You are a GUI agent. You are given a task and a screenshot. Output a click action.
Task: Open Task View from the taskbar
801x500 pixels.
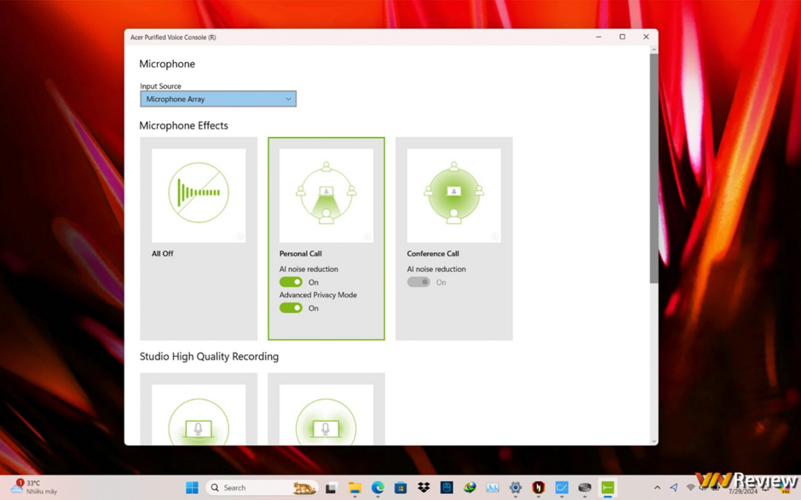coord(331,488)
